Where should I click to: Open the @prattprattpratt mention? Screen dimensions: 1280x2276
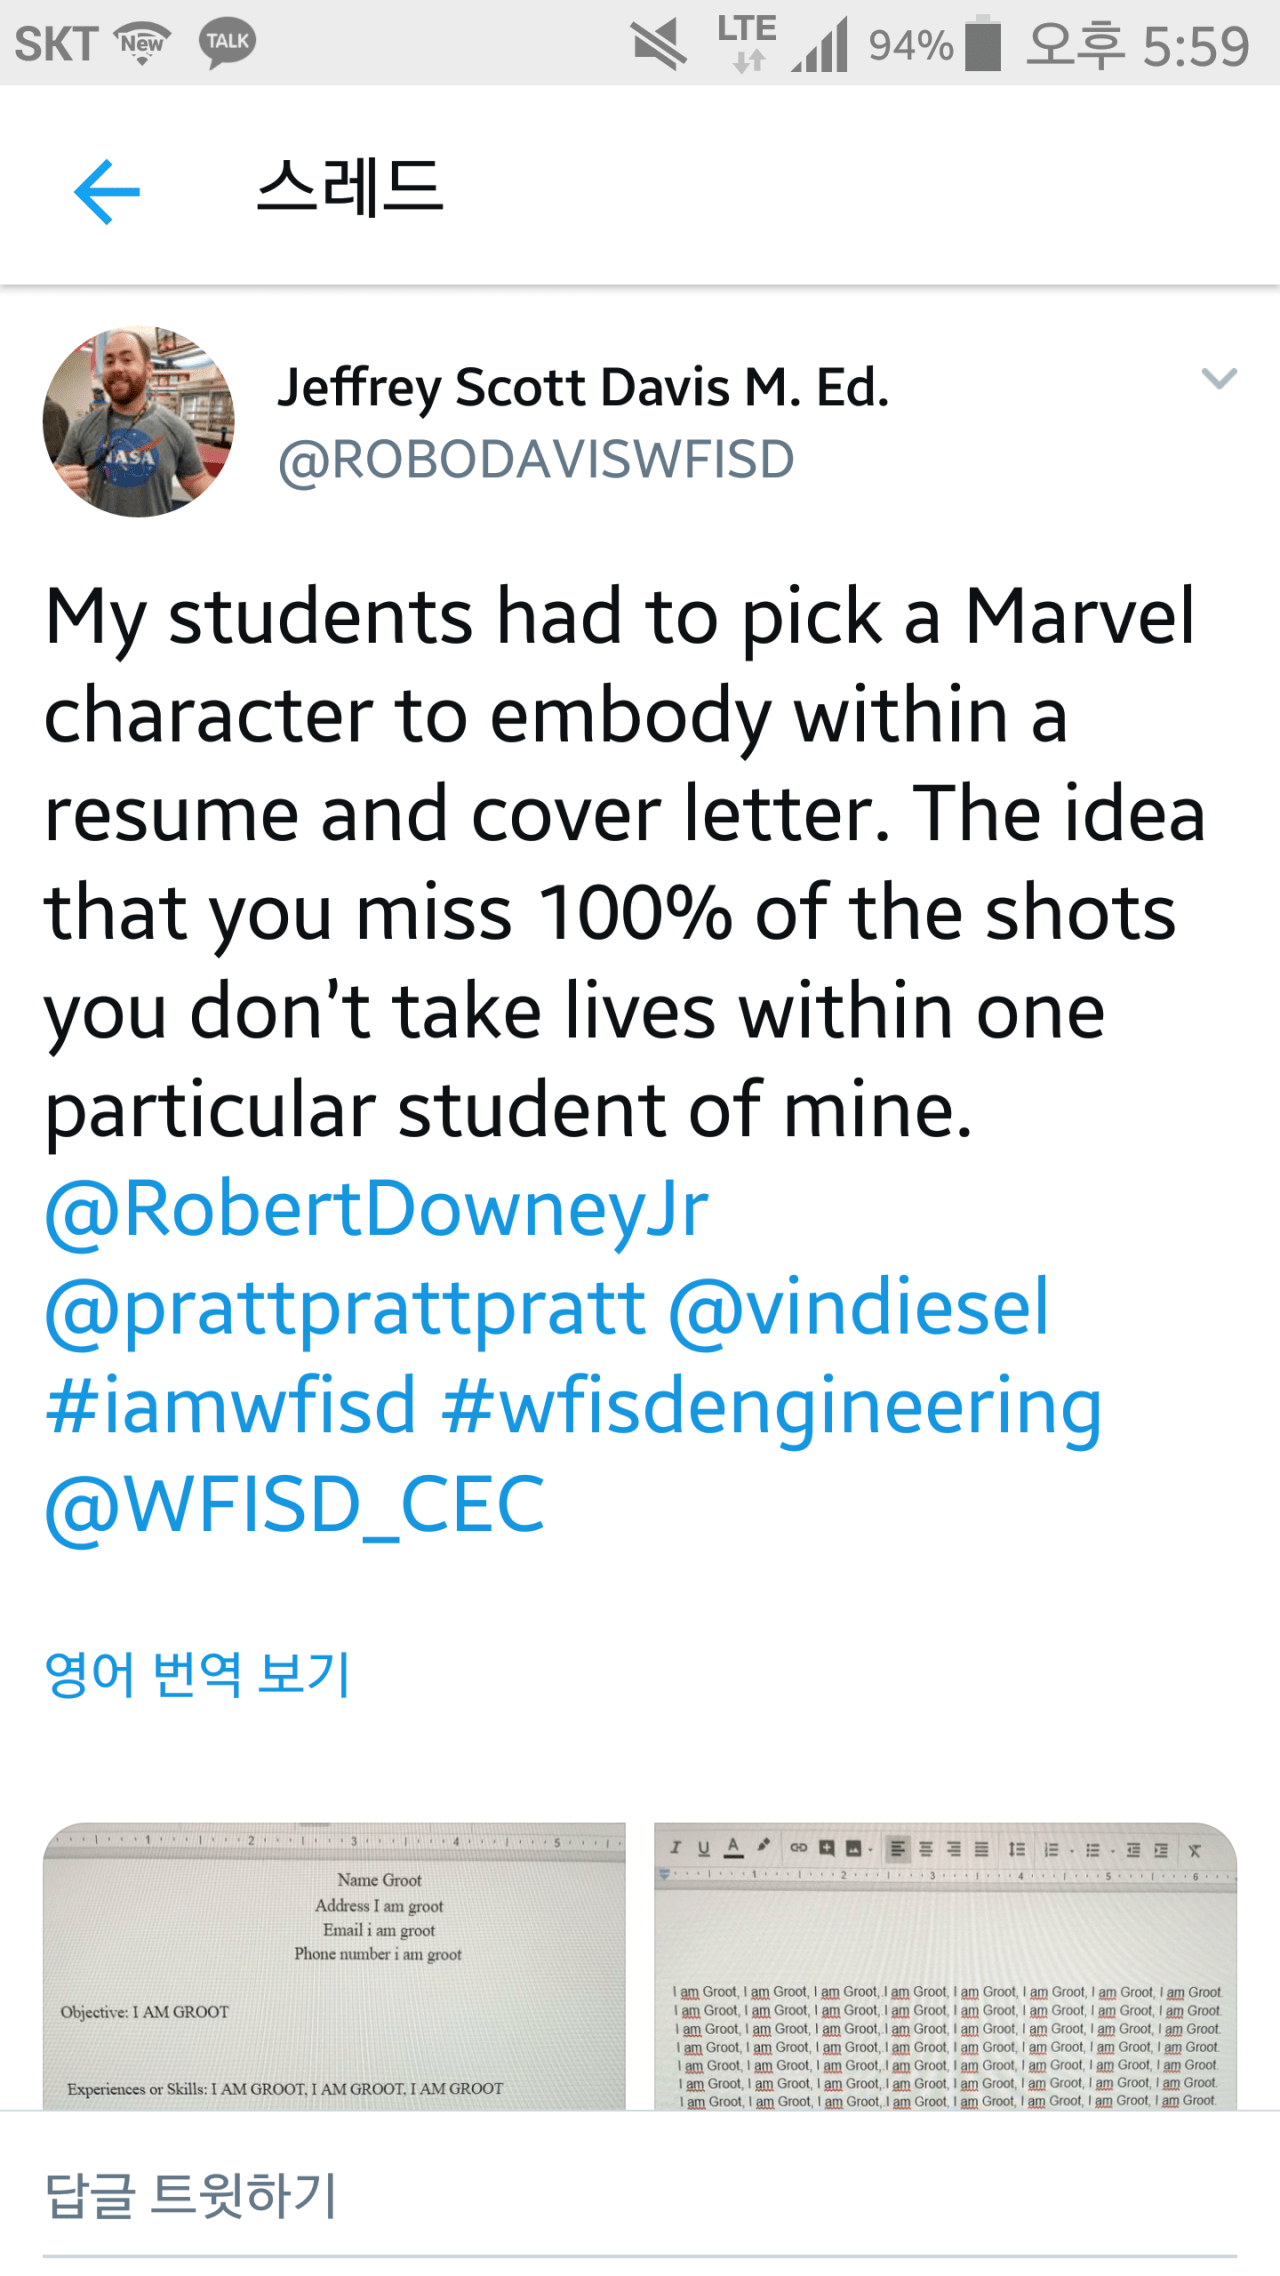click(346, 1307)
